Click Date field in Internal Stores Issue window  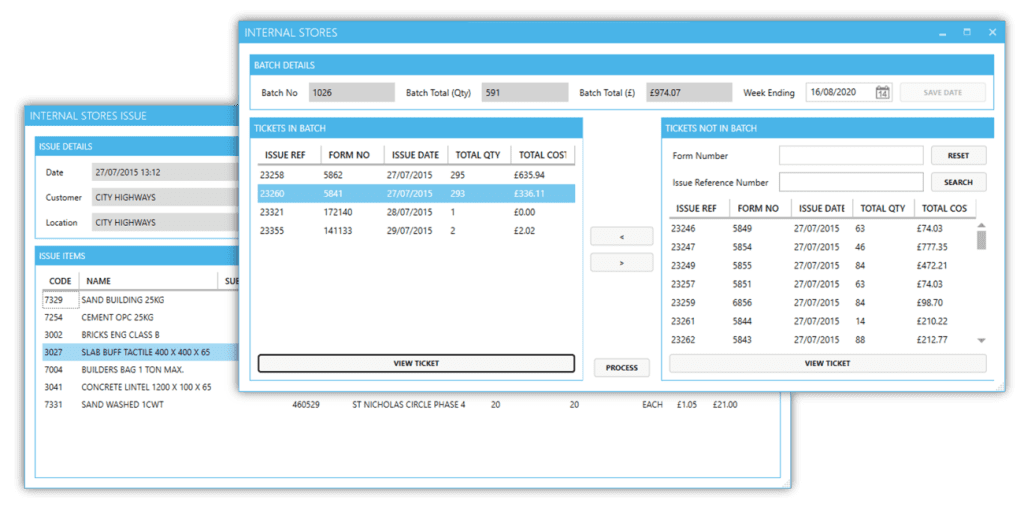click(165, 173)
